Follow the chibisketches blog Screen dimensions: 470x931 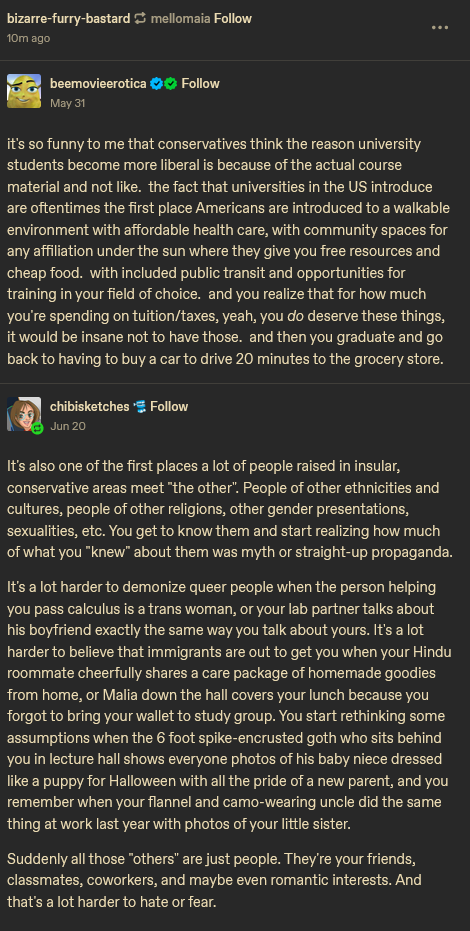point(169,407)
